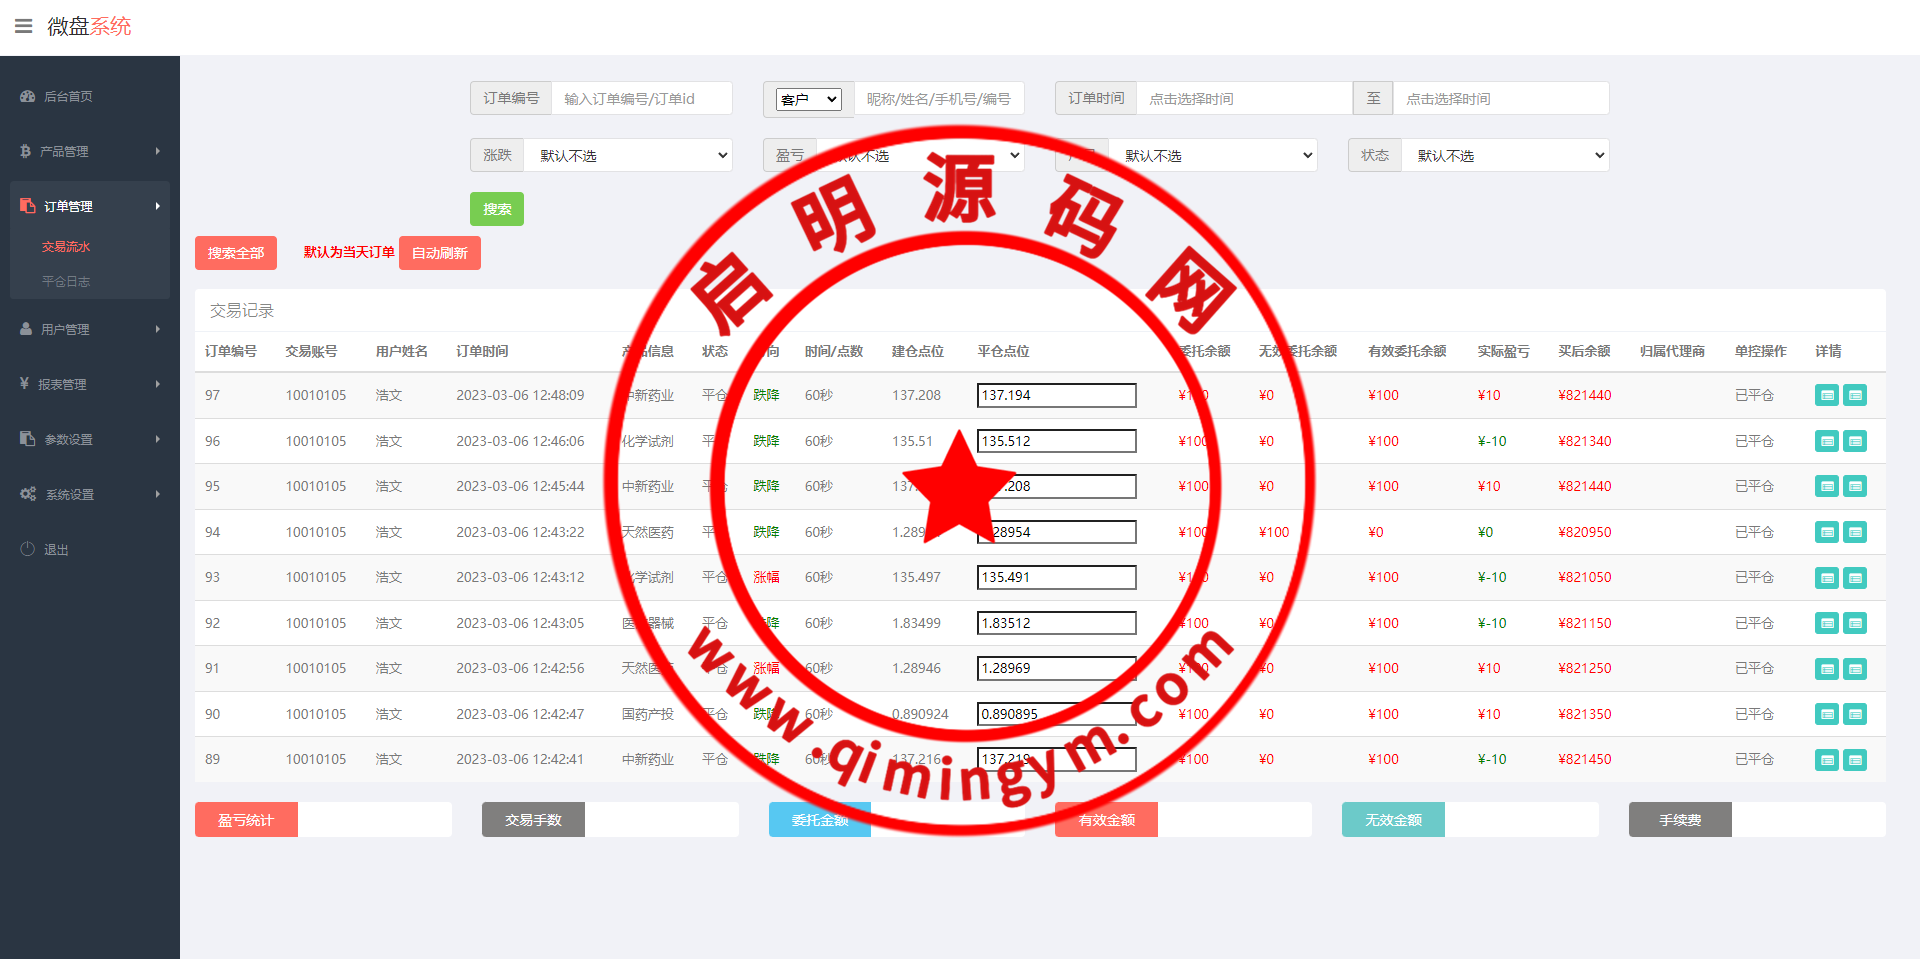This screenshot has height=959, width=1920.
Task: Click first detail icon for order 94
Action: click(x=1826, y=532)
